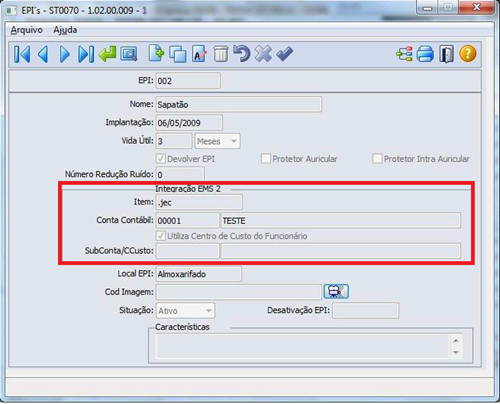500x404 pixels.
Task: Enable the Protetor Intra Auricular checkbox
Action: point(377,159)
